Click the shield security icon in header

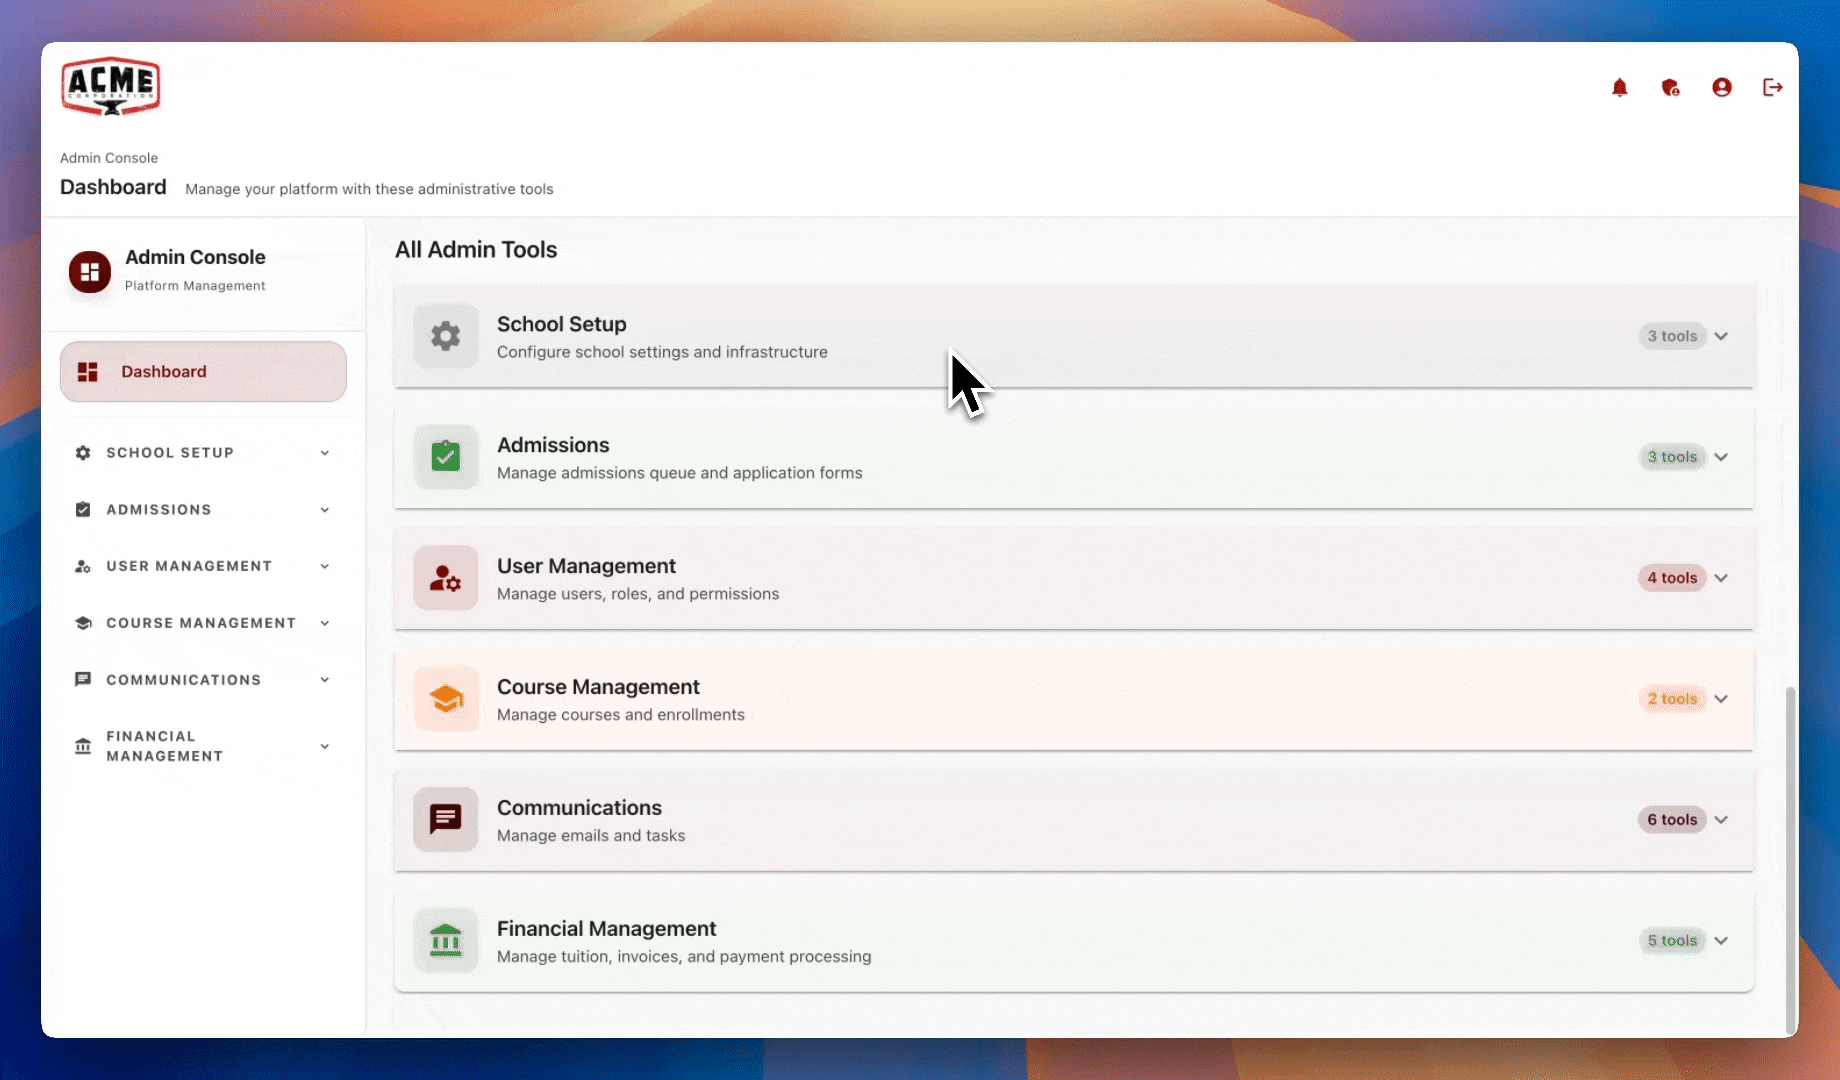[1670, 88]
